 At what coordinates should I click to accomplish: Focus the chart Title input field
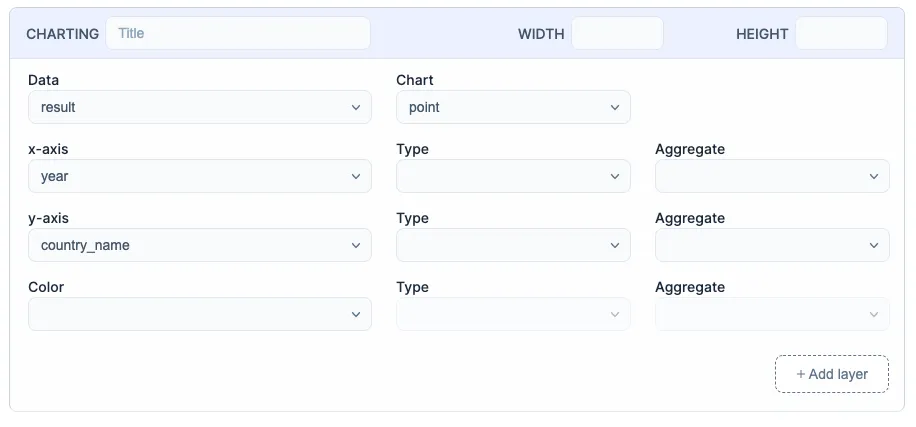click(238, 33)
